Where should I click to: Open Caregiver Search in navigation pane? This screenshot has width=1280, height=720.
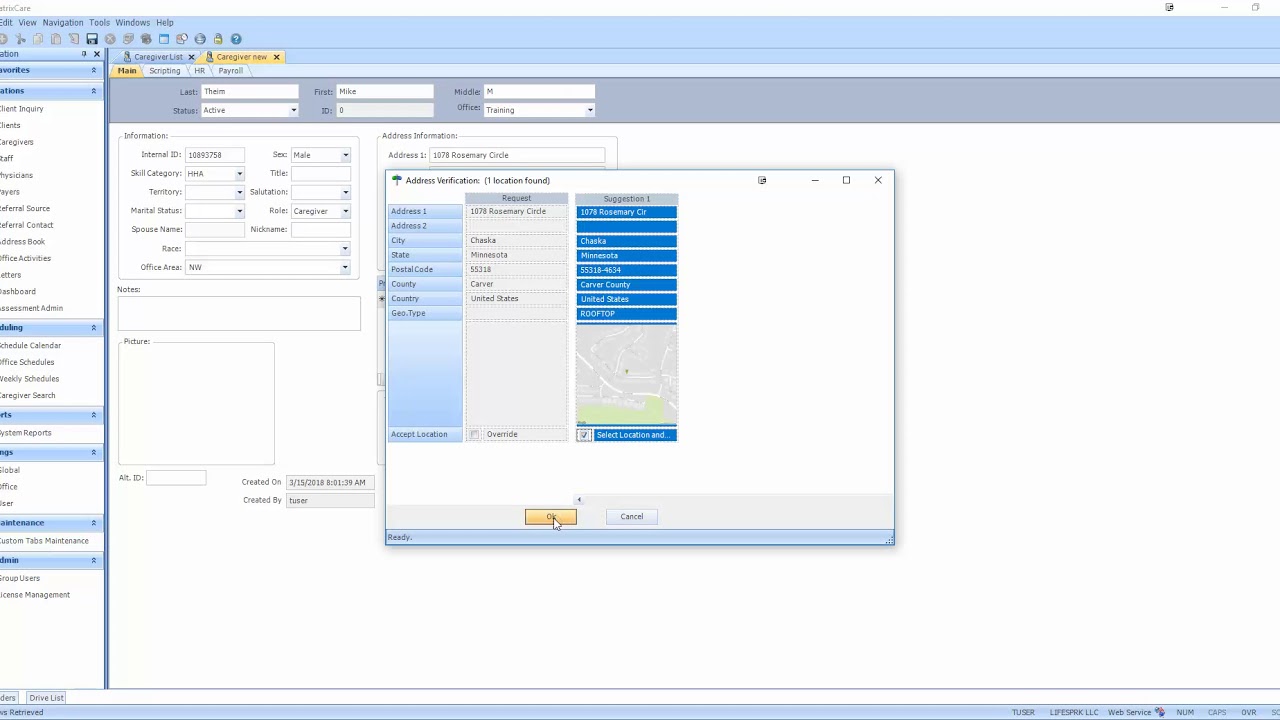tap(27, 396)
